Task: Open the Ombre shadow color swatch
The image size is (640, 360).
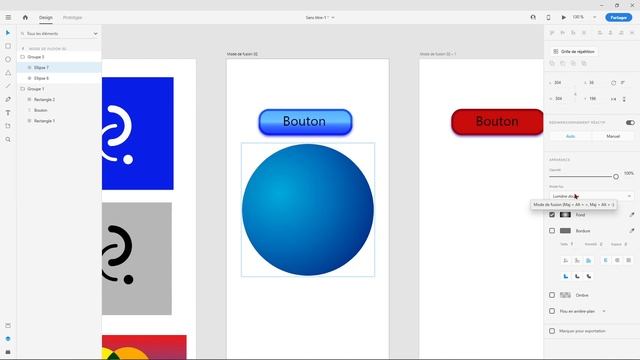Action: [565, 295]
